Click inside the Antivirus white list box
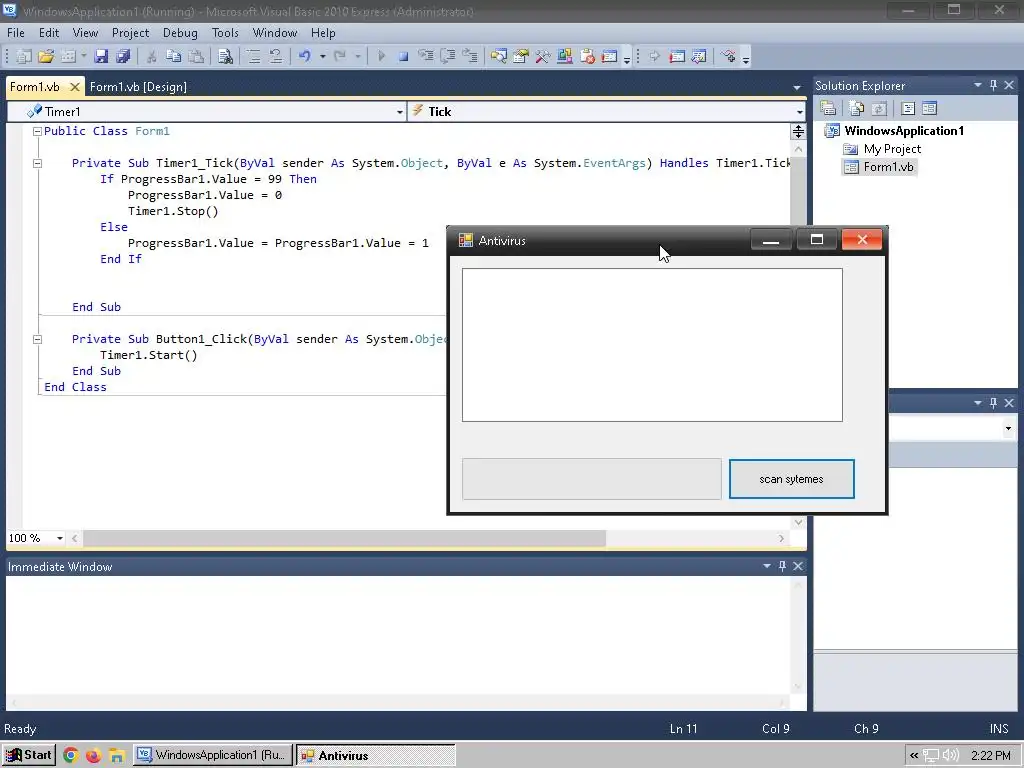 coord(652,345)
